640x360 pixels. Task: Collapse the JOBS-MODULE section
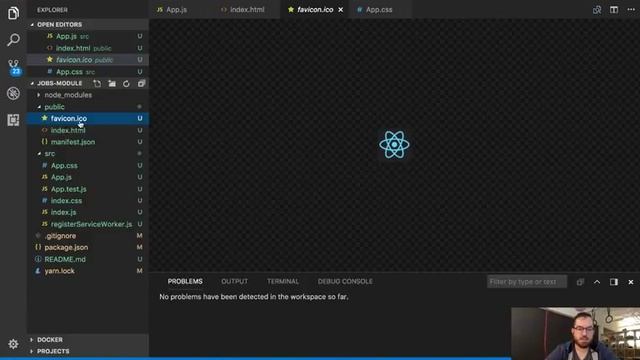coord(60,83)
